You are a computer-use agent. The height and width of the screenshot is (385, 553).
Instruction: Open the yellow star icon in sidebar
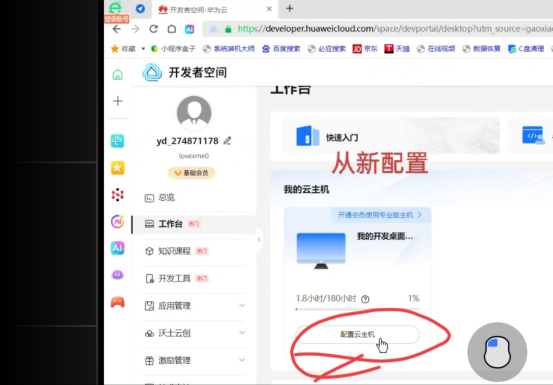(117, 168)
